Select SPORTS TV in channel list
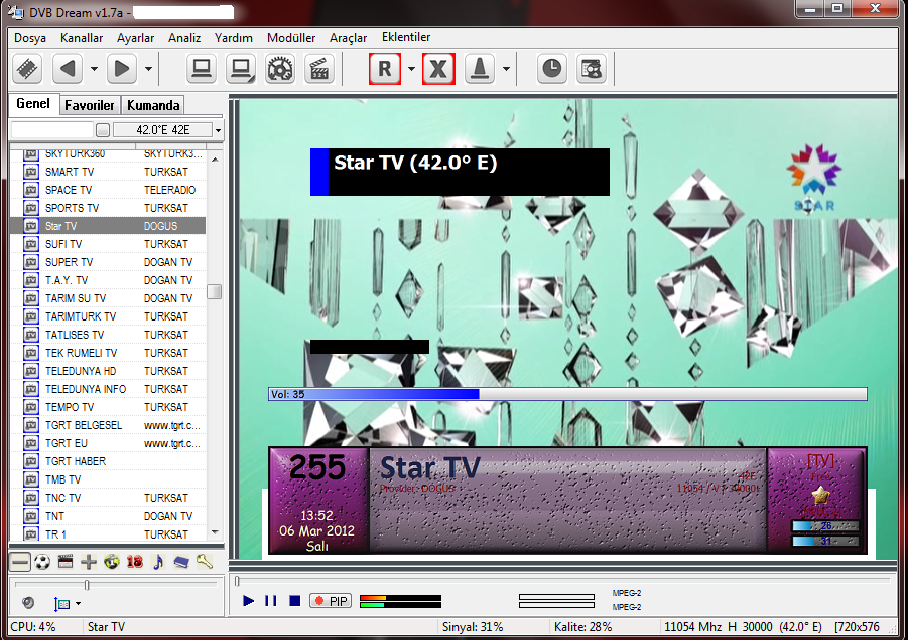This screenshot has width=908, height=640. pos(108,208)
